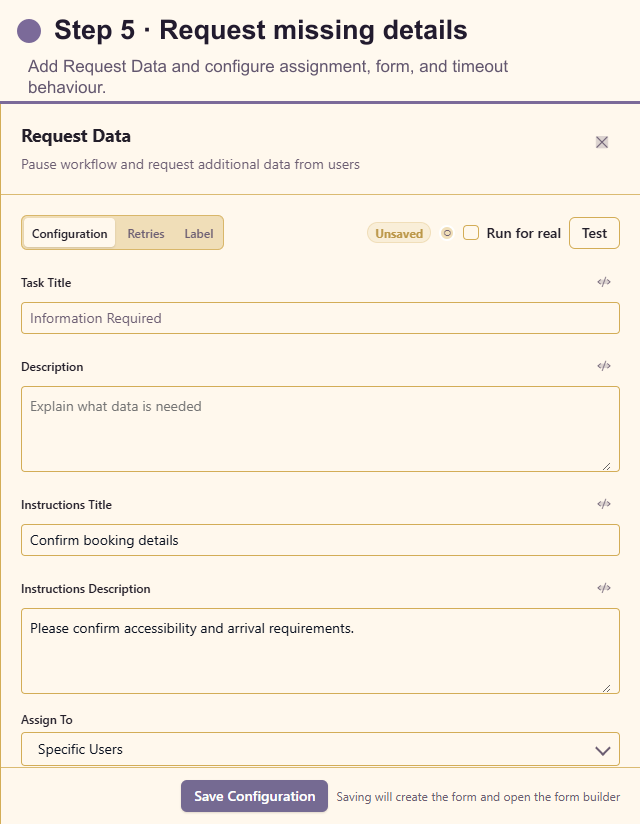The image size is (640, 824).
Task: Toggle code mode for Task Title
Action: coord(604,282)
